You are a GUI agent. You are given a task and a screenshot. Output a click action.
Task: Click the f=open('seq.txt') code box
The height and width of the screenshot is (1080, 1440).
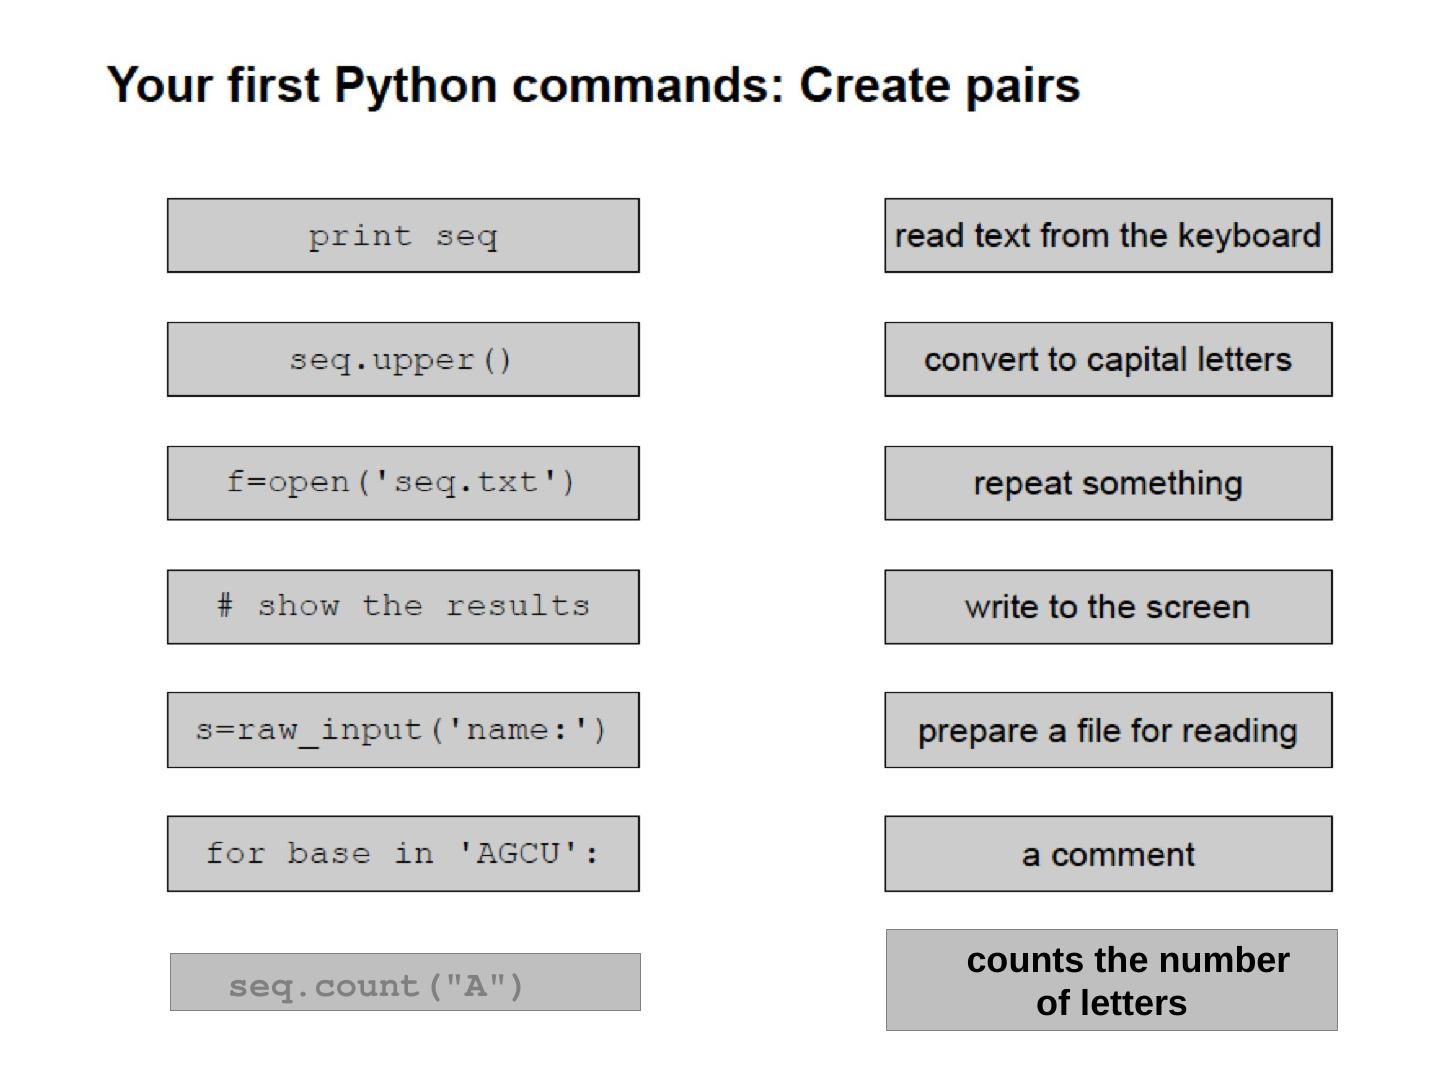pyautogui.click(x=403, y=483)
